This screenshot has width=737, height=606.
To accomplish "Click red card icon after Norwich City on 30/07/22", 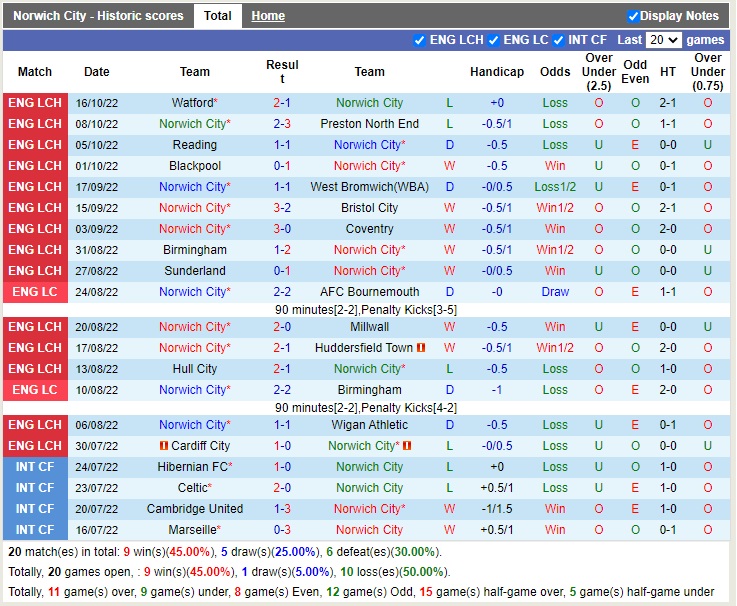I will tap(407, 446).
